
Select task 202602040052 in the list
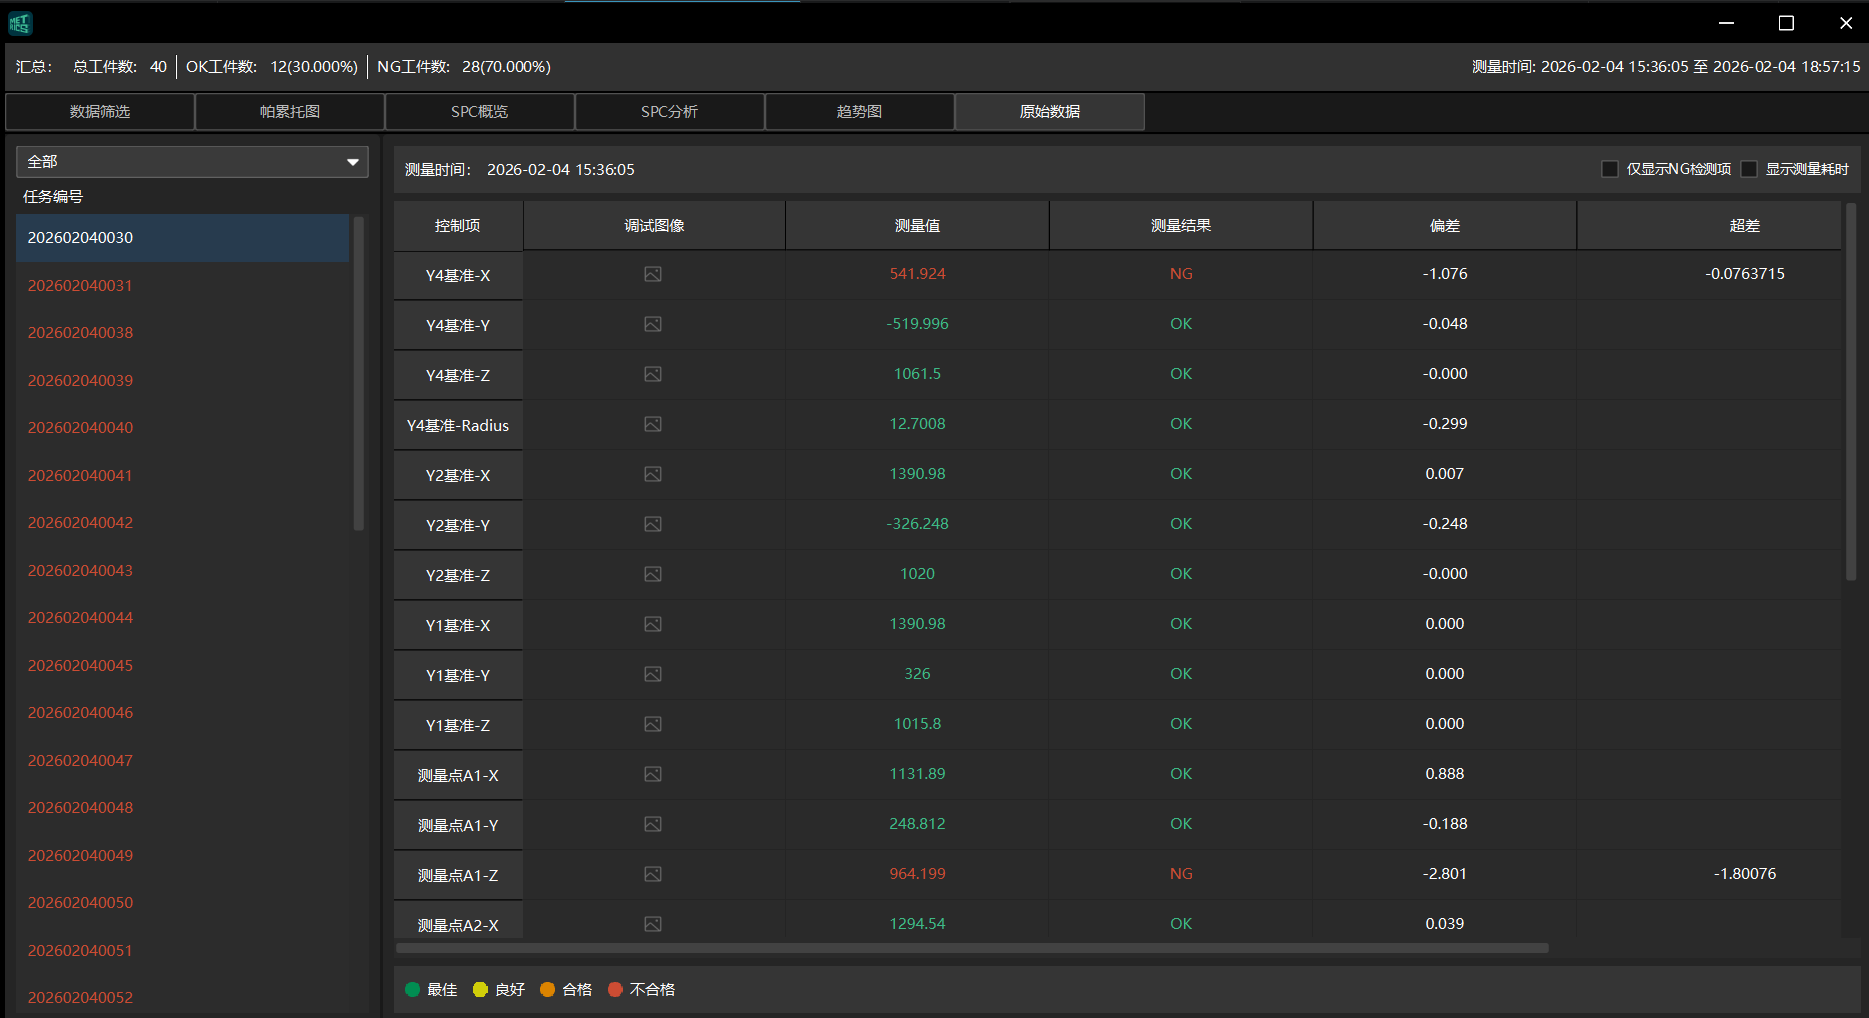tap(80, 997)
